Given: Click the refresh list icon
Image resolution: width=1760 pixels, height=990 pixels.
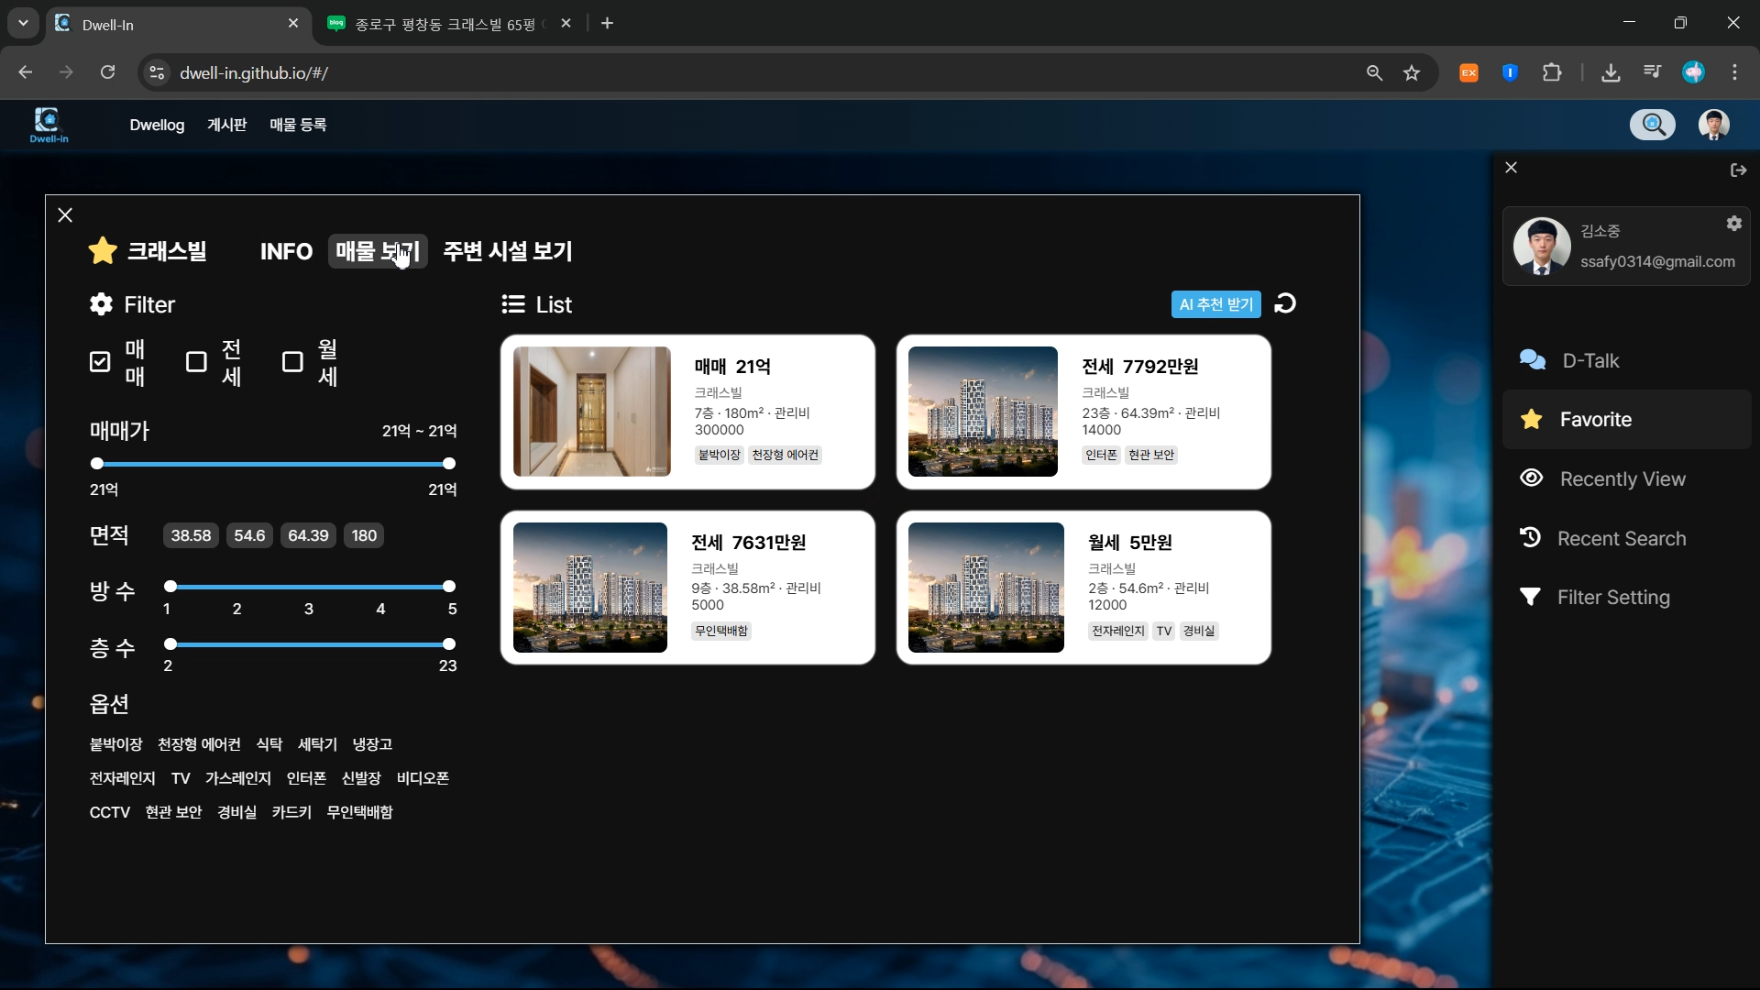Looking at the screenshot, I should [1286, 303].
